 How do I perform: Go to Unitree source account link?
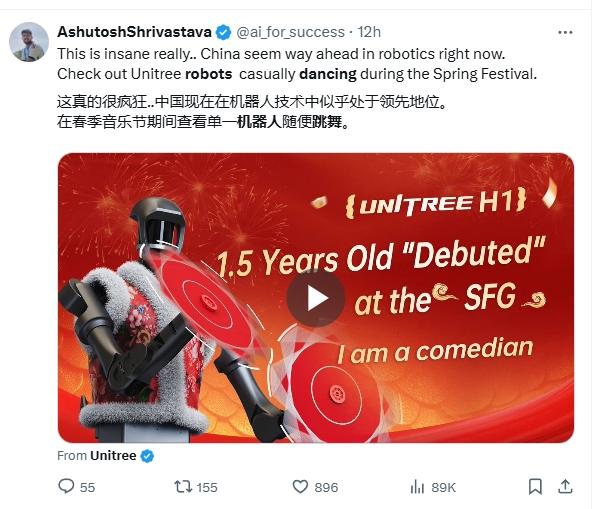(113, 456)
